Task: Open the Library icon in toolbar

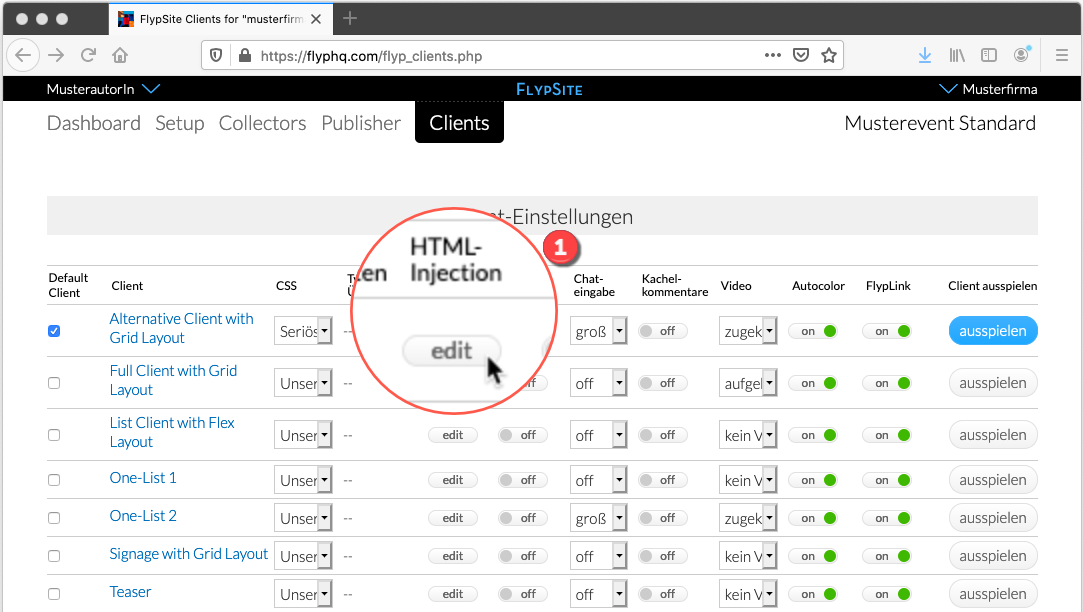Action: pyautogui.click(x=957, y=55)
